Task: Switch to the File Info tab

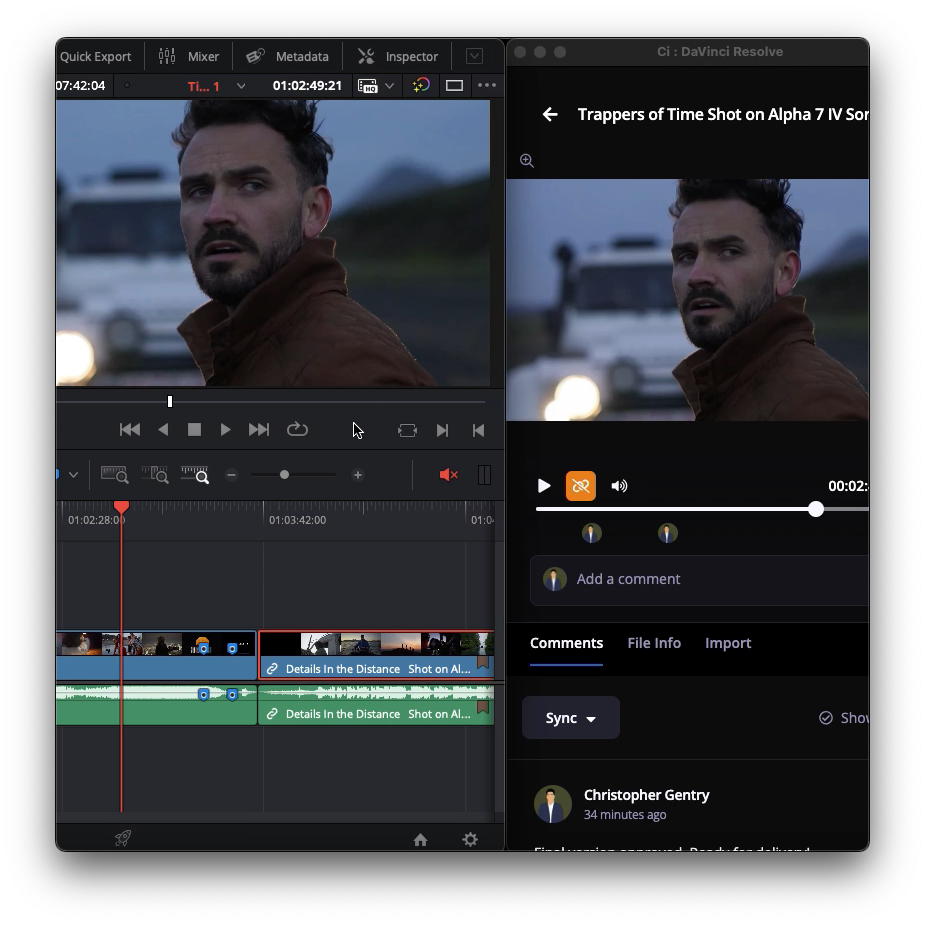Action: tap(654, 643)
